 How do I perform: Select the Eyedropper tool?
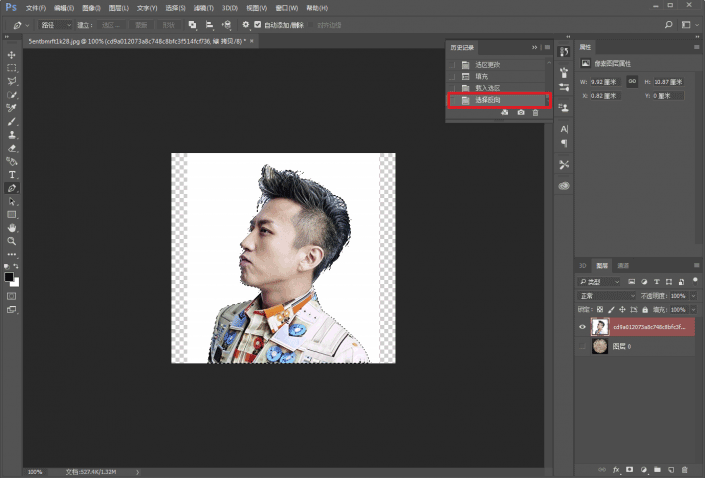12,108
